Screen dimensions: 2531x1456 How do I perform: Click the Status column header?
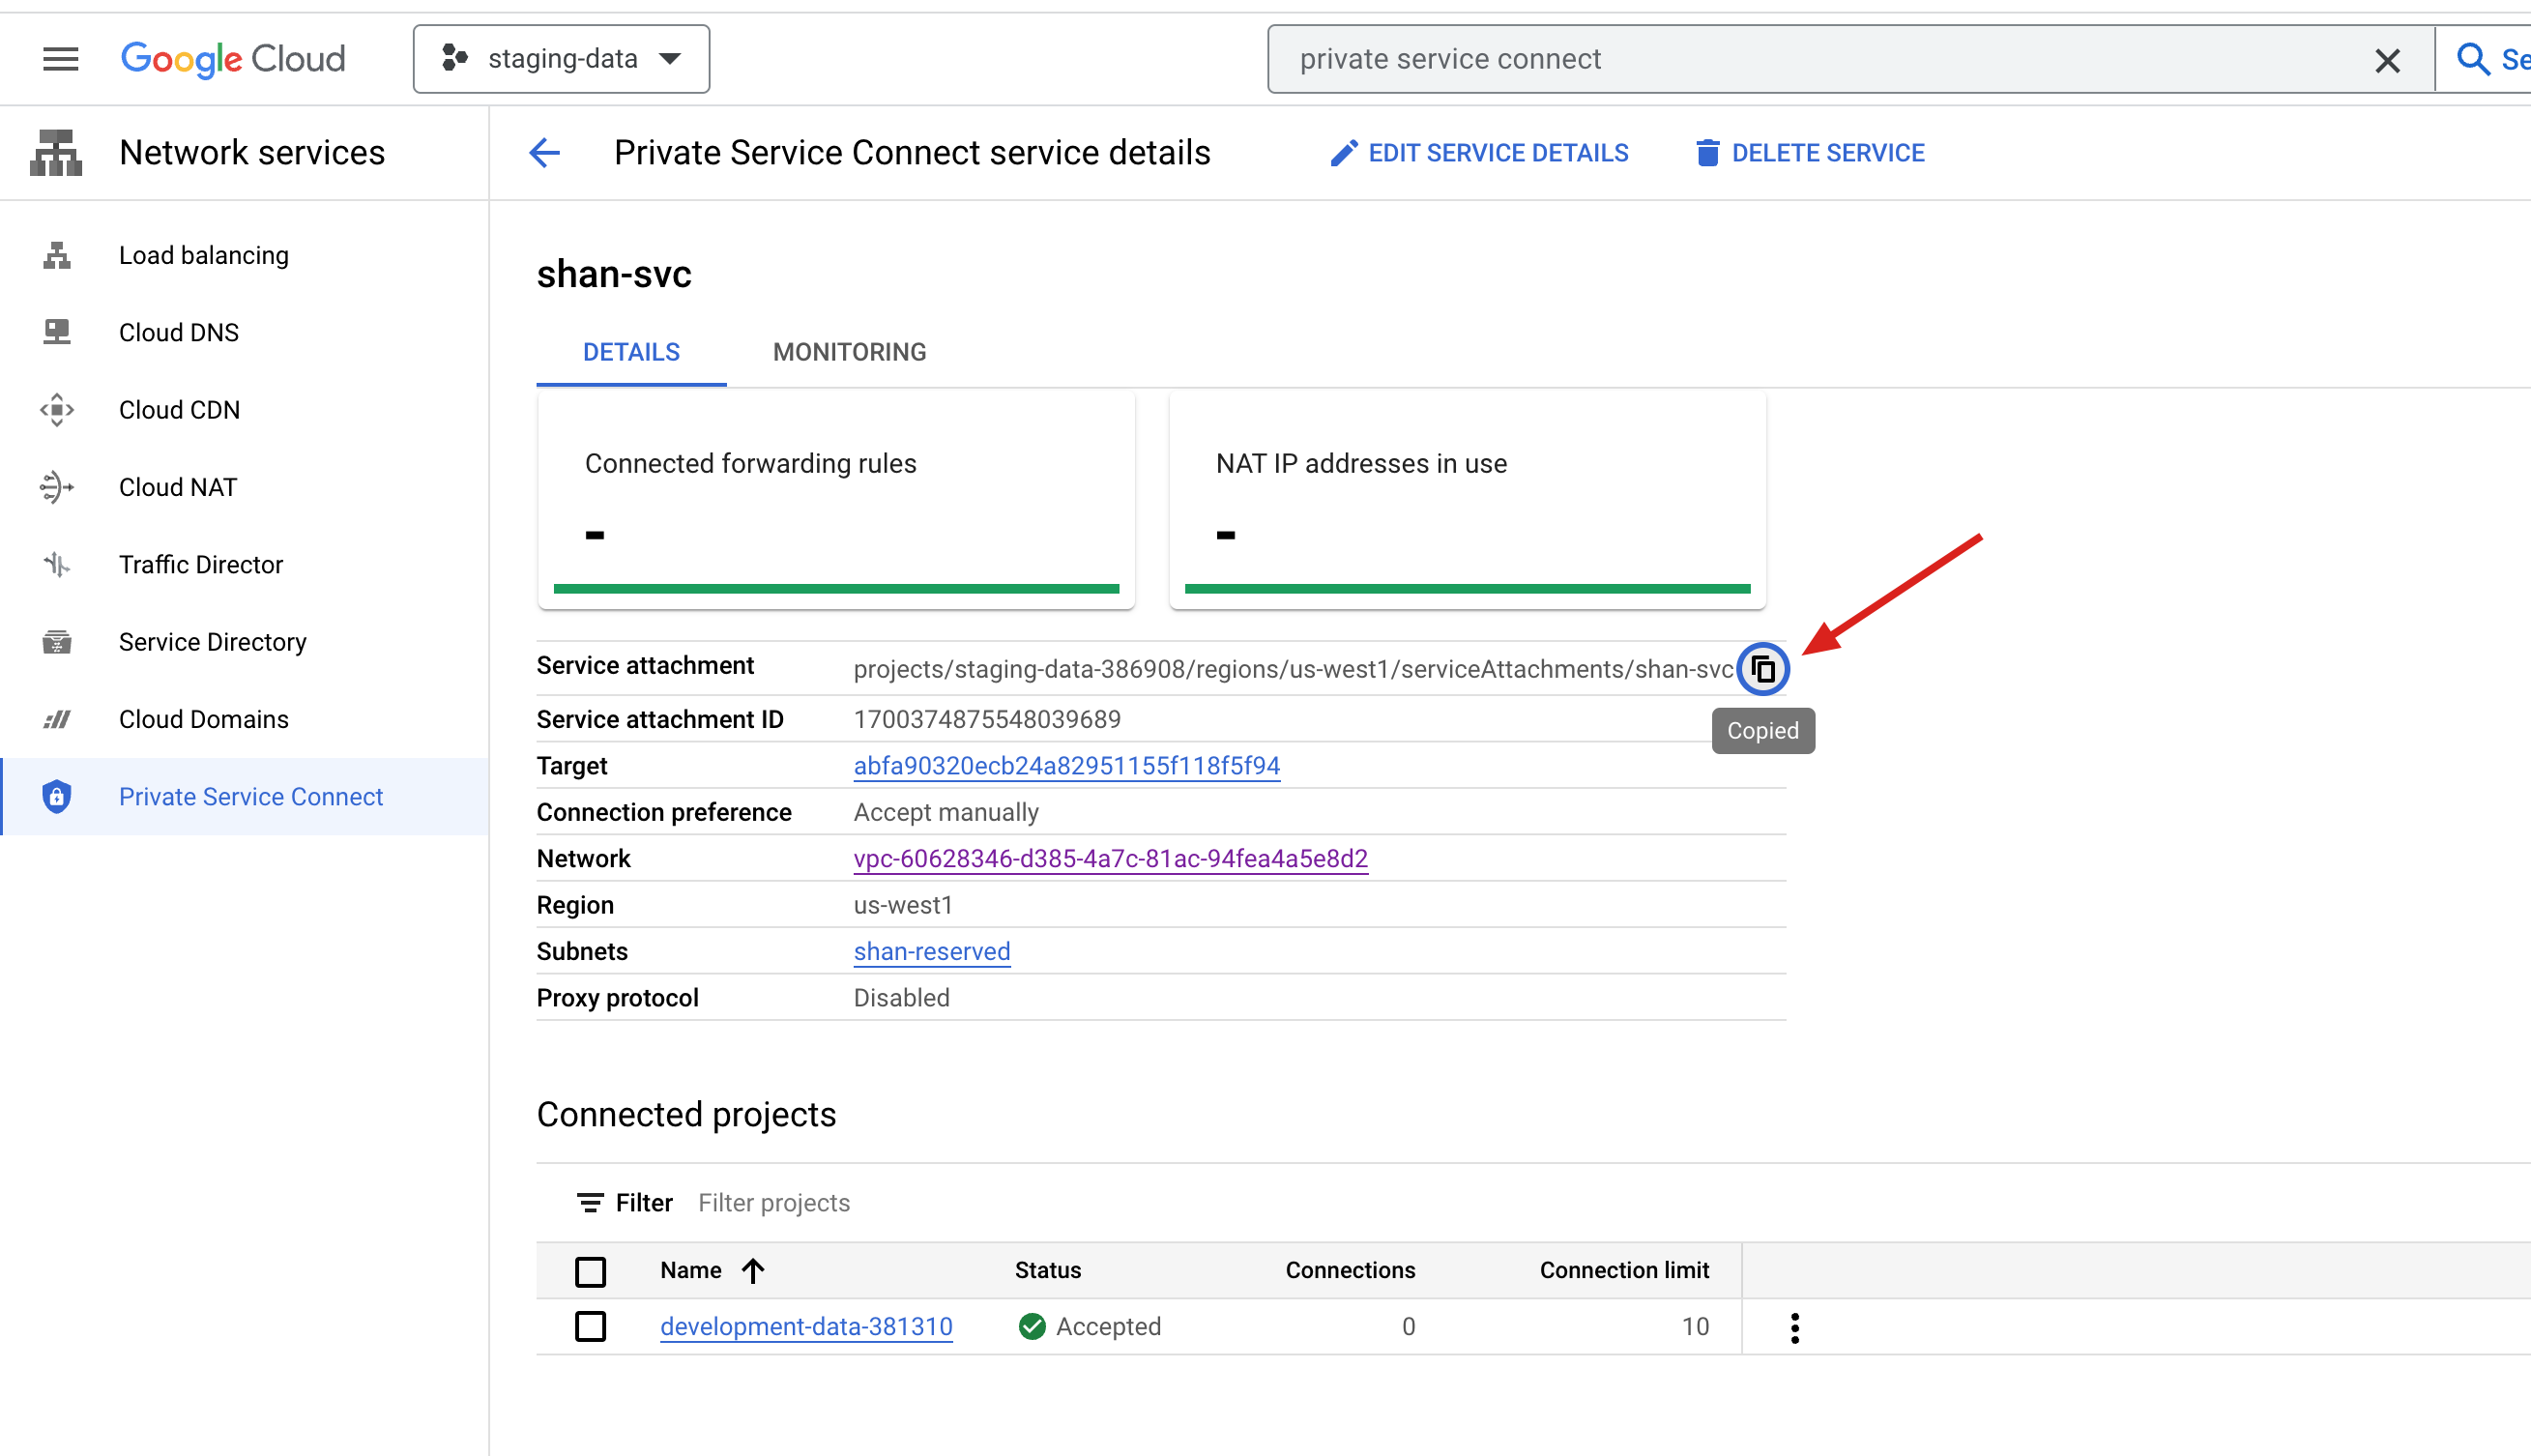tap(1047, 1271)
